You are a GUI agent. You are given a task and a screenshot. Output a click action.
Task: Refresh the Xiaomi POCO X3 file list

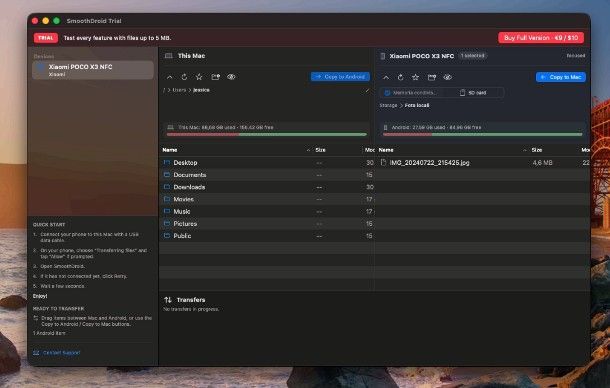pos(400,77)
